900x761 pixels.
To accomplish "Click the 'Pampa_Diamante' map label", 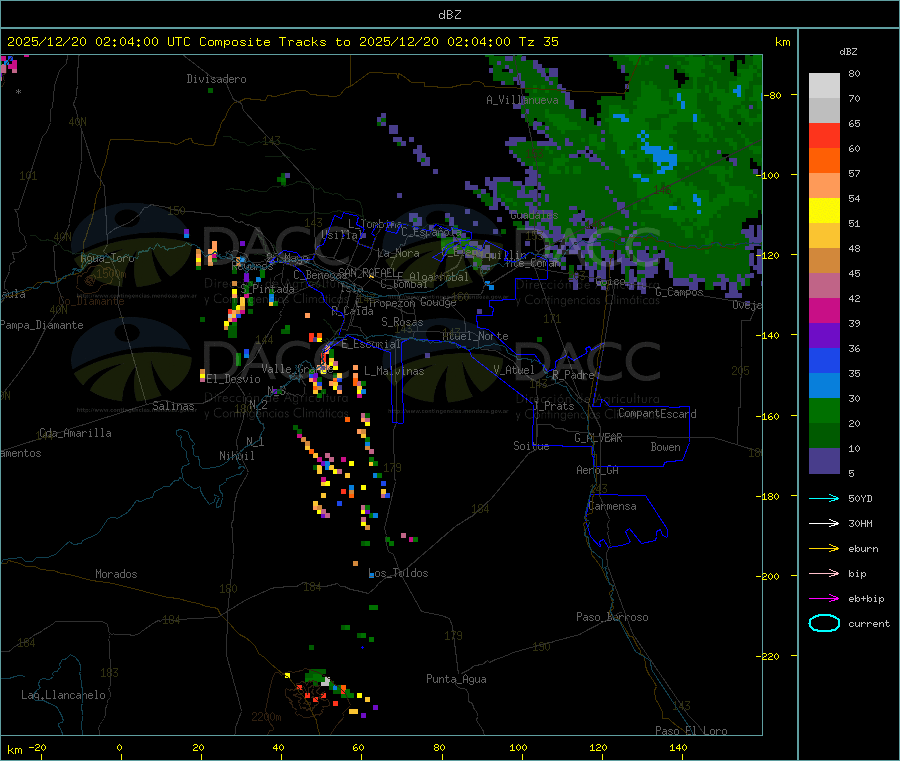I will pos(42,325).
